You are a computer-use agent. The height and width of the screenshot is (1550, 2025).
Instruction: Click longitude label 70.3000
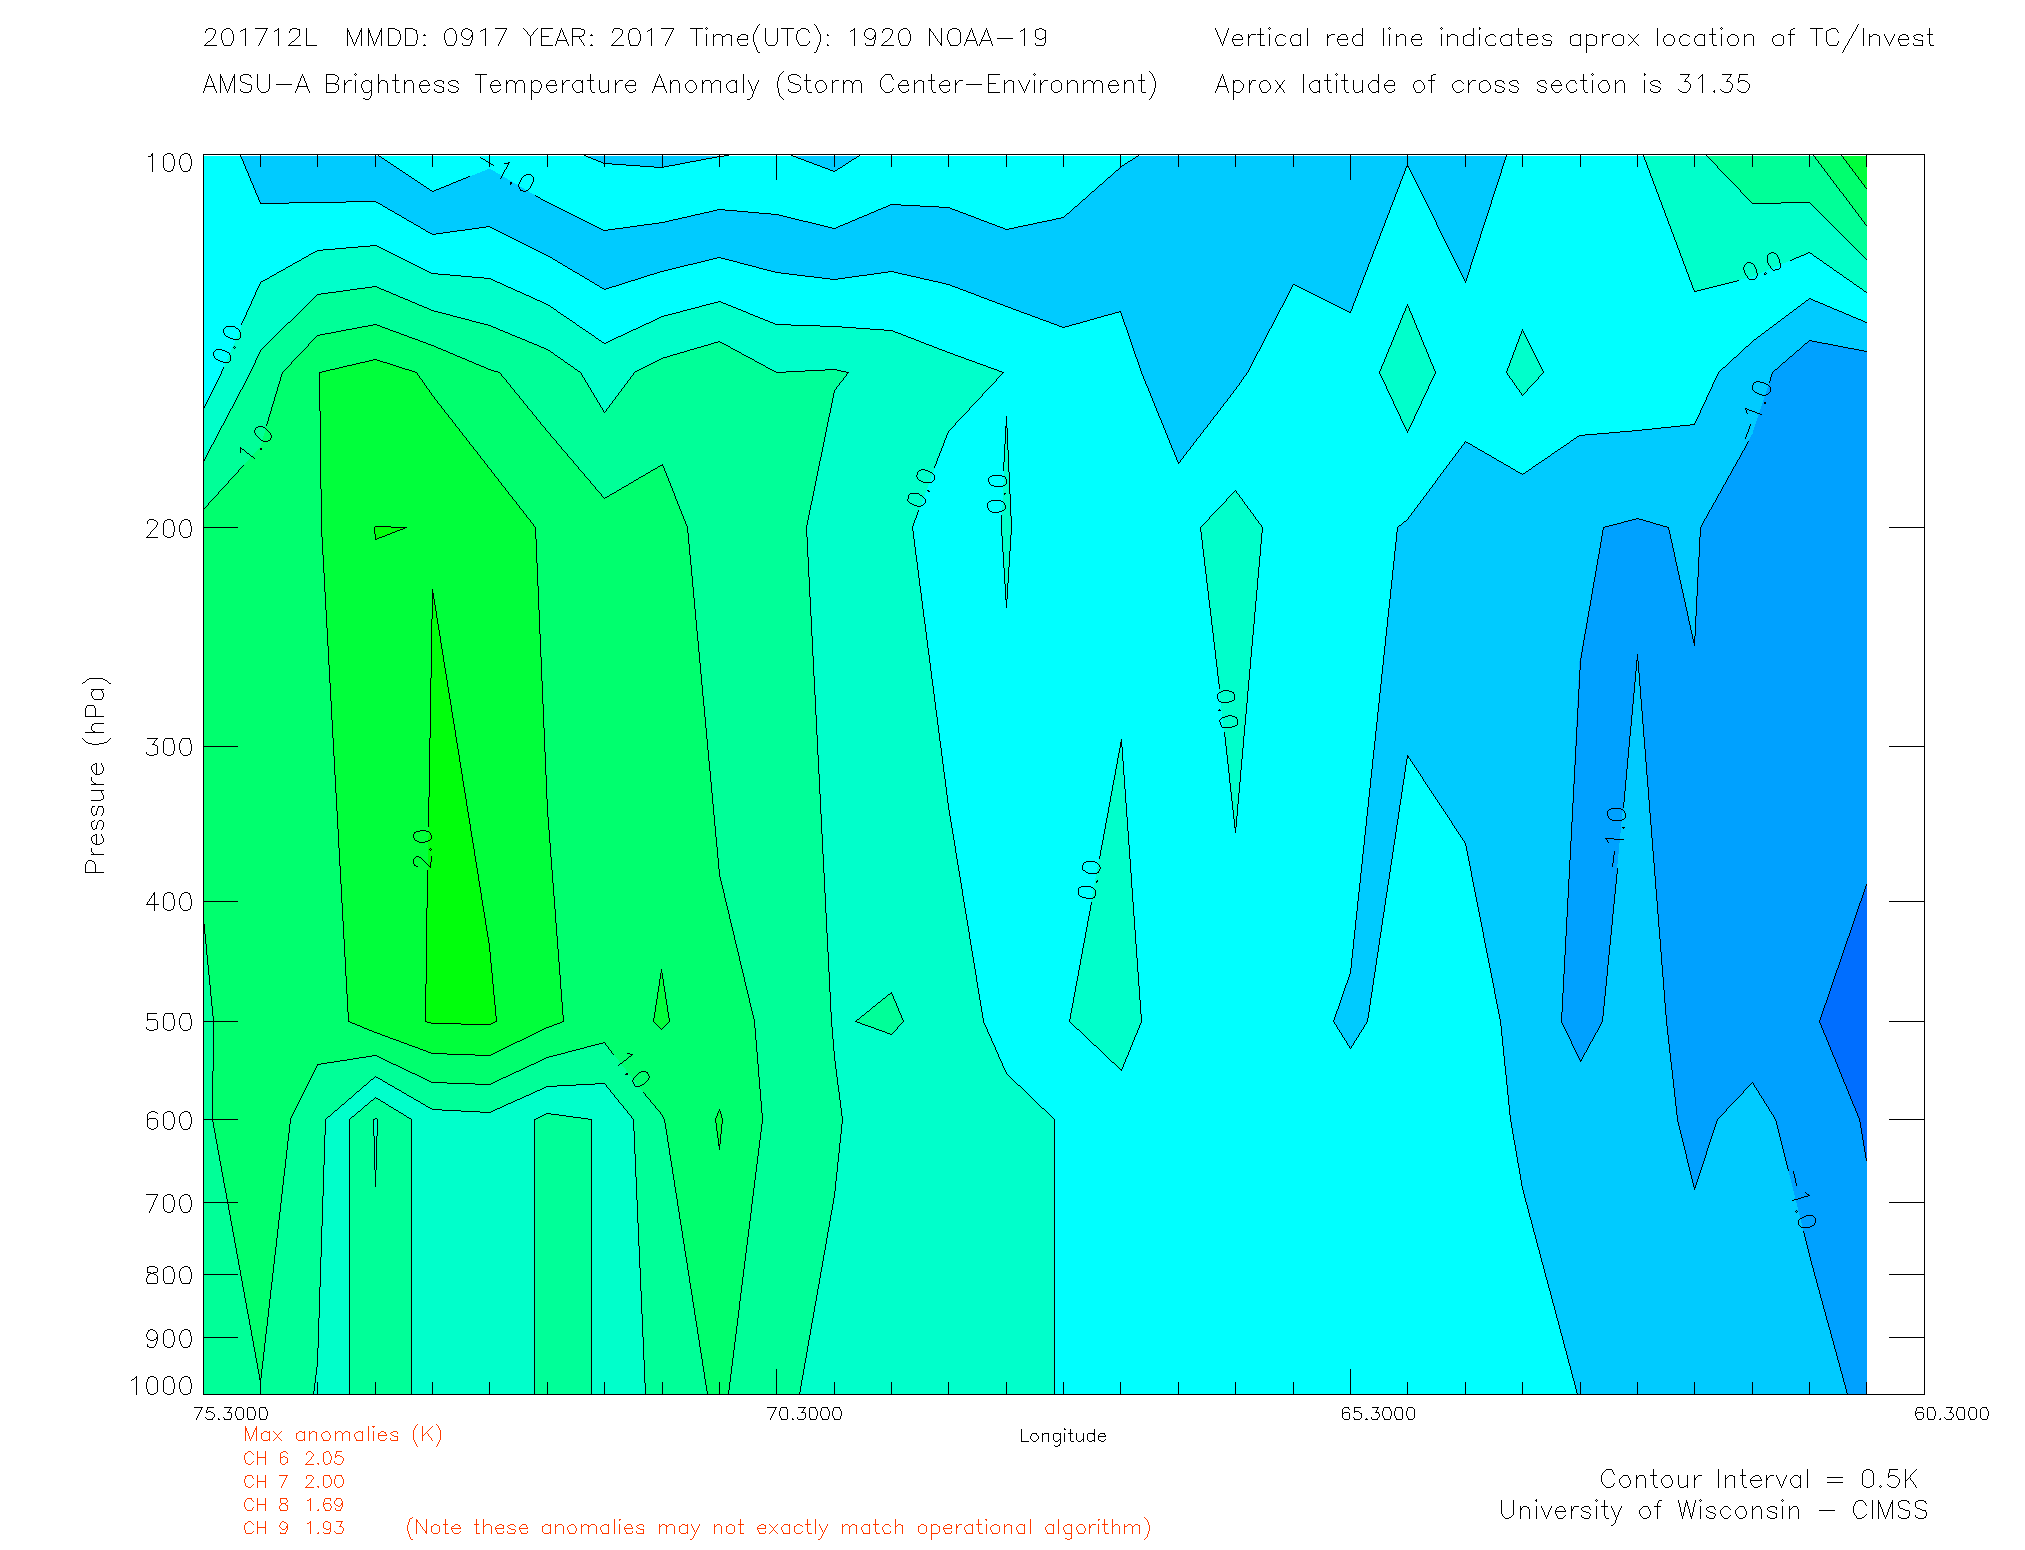[805, 1413]
